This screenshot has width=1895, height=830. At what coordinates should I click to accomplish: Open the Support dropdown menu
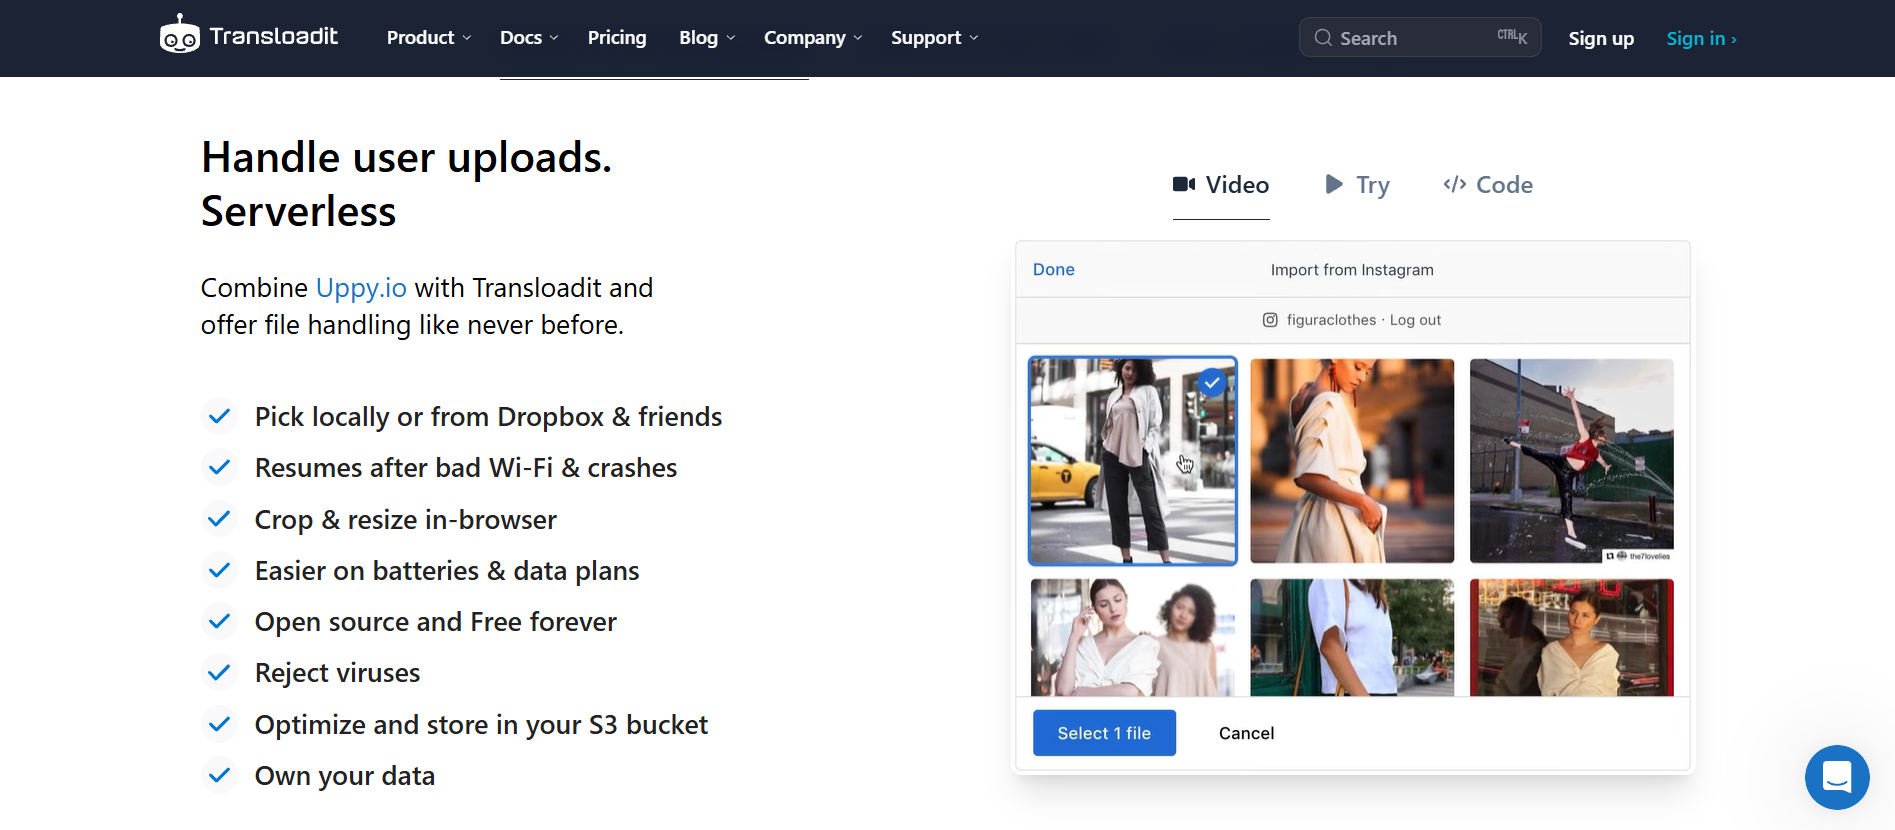(x=934, y=38)
